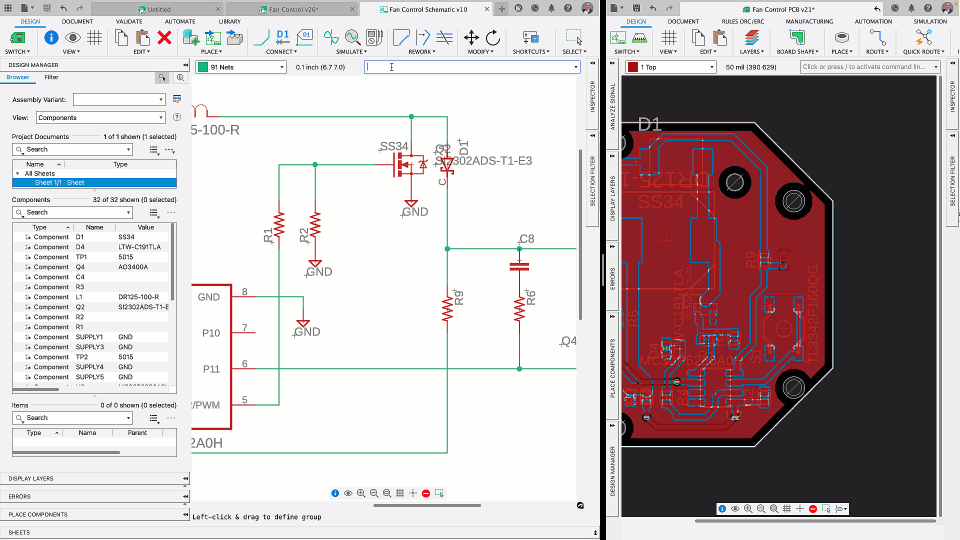Click the red Delete X icon in Edit
Viewport: 960px width, 540px height.
coord(165,38)
